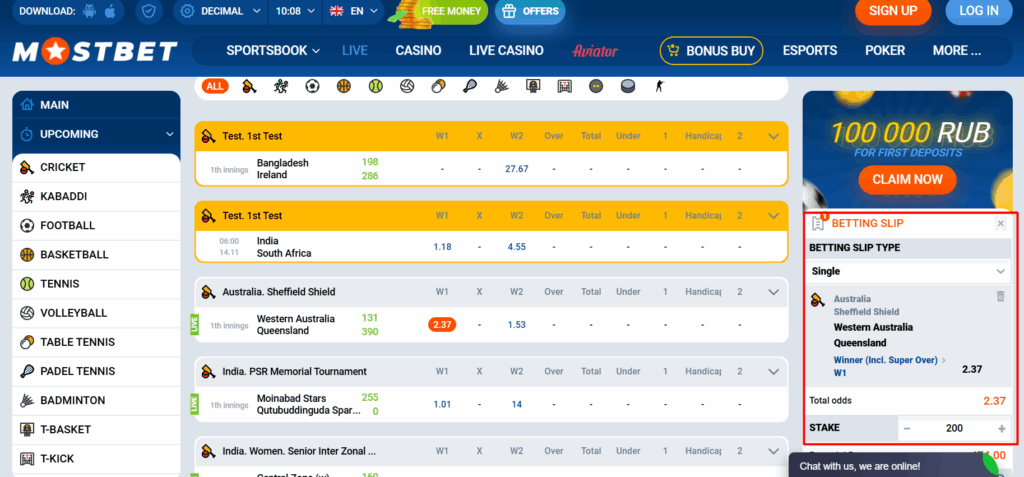Viewport: 1024px width, 477px height.
Task: Filter events by tennis ball icon in sports row
Action: pos(376,86)
